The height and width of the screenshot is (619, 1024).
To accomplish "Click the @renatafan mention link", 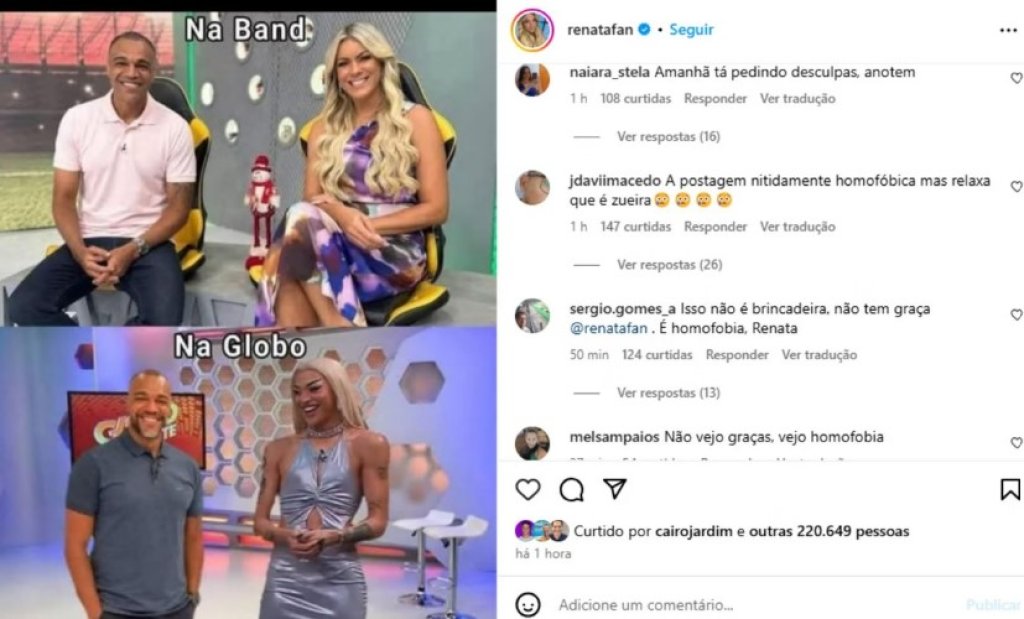I will point(609,328).
